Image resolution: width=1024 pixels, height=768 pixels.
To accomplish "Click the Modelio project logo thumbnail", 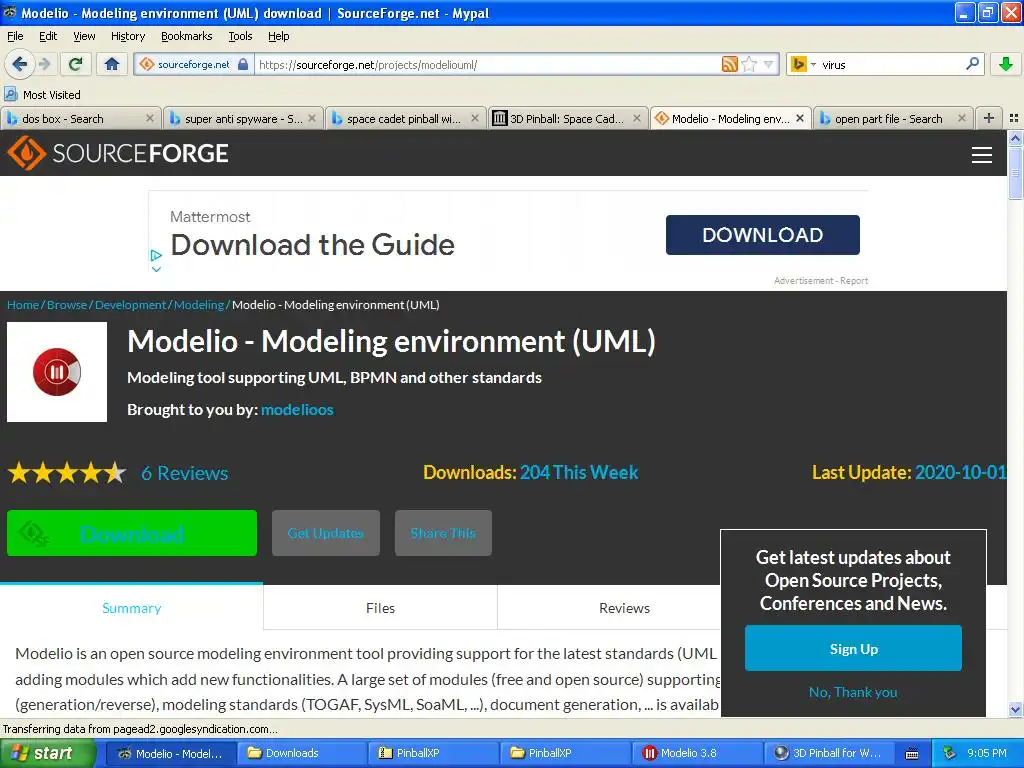I will pos(57,372).
